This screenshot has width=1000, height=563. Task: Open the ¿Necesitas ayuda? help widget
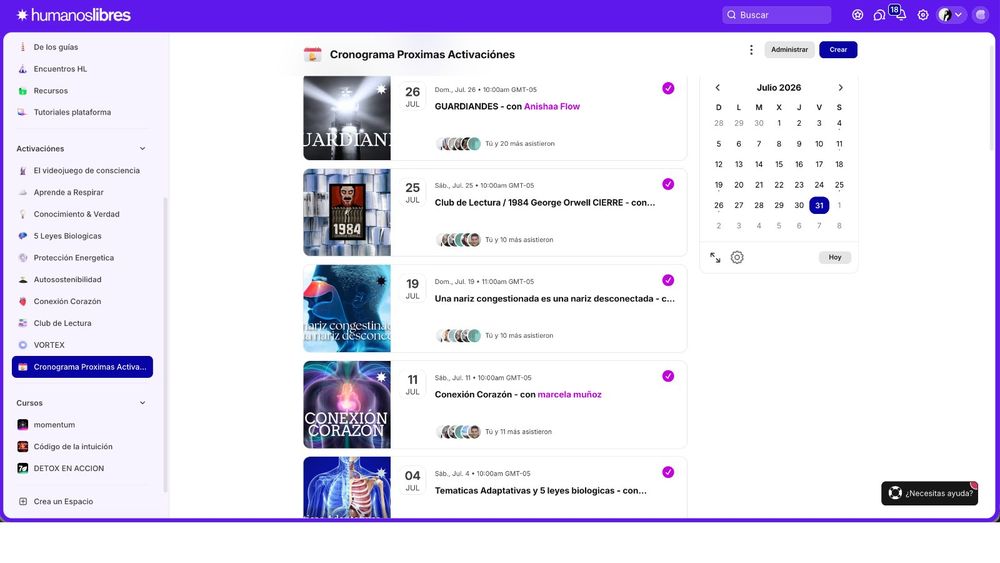[930, 493]
